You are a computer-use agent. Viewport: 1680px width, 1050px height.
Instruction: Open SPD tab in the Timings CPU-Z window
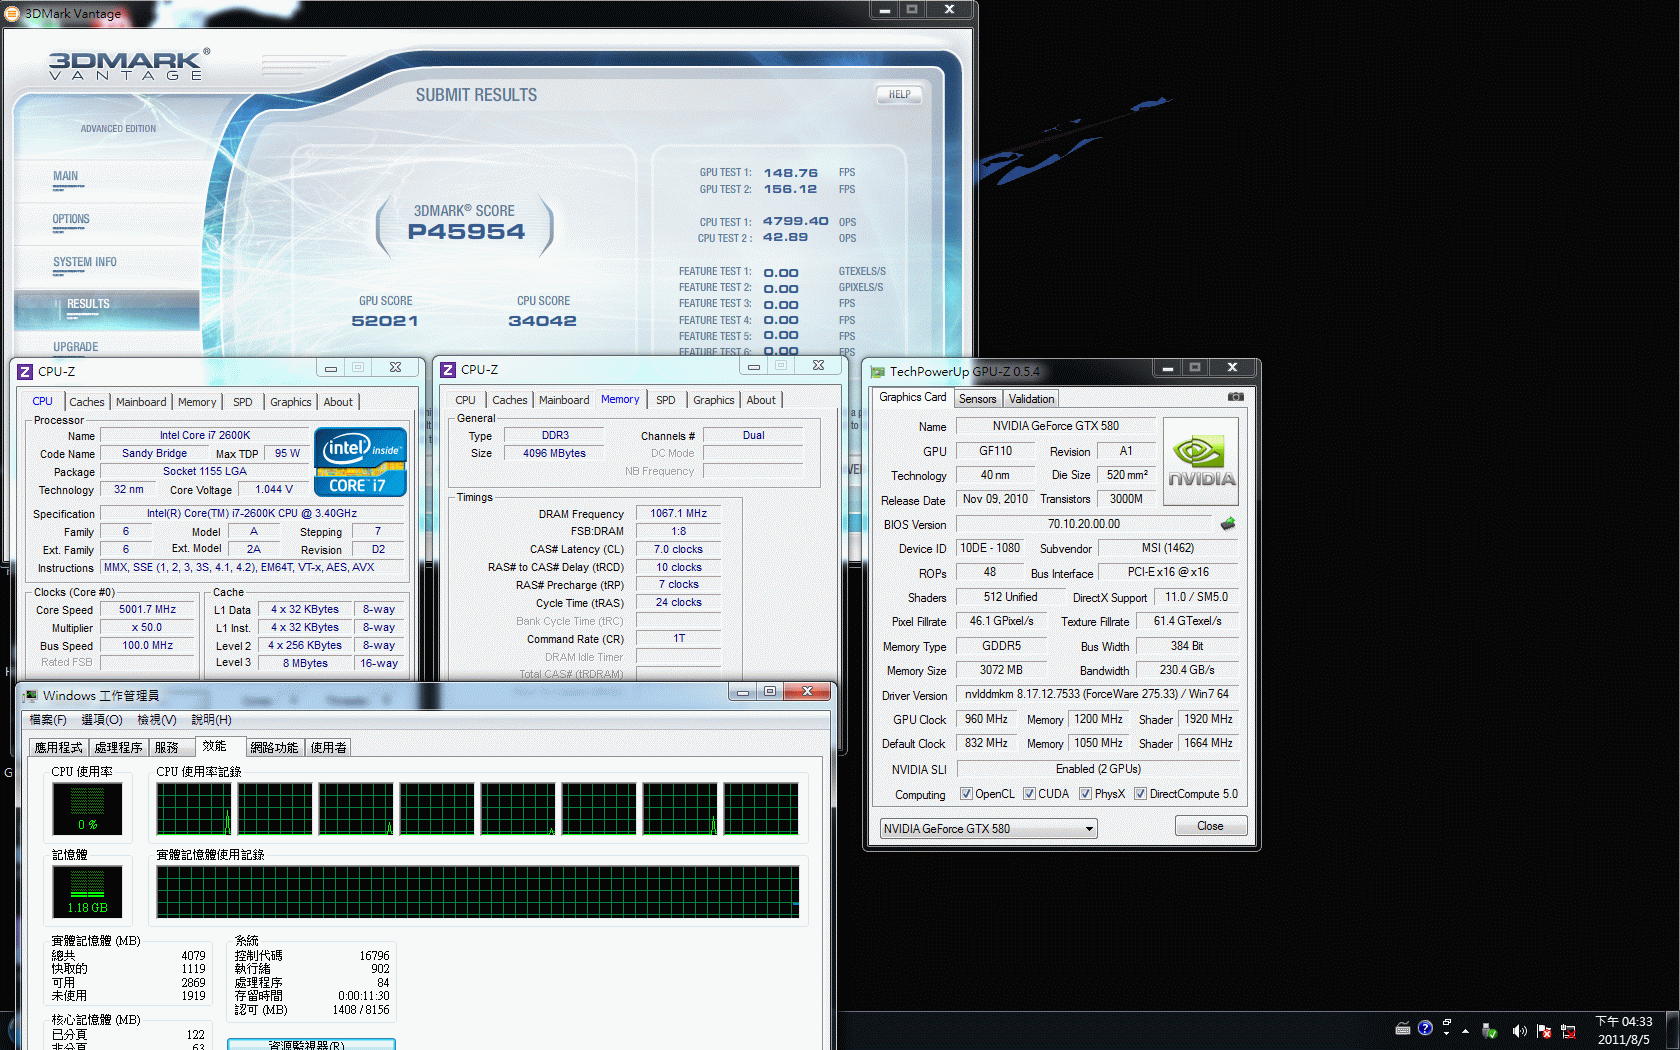click(x=666, y=400)
